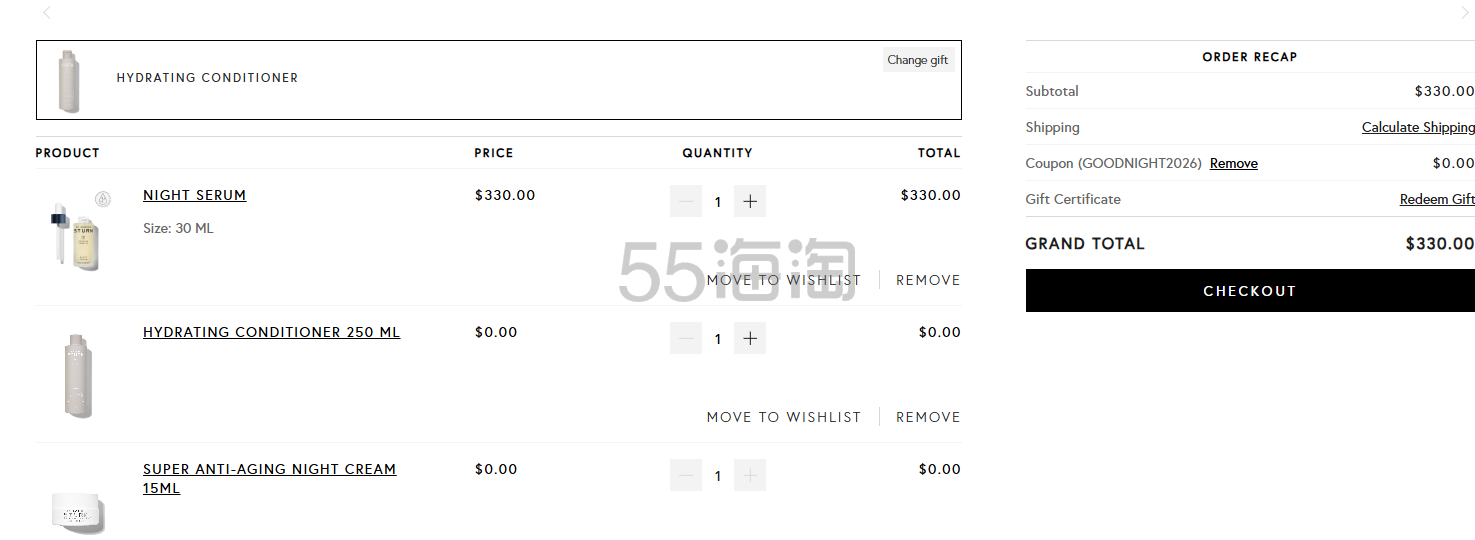Click the Night Serum product thumbnail

point(78,231)
